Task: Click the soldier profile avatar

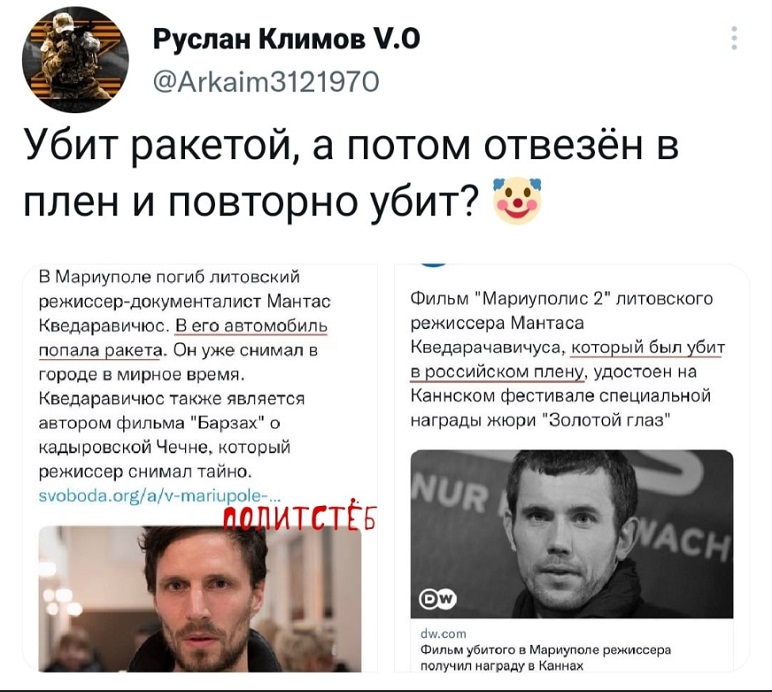Action: point(75,60)
